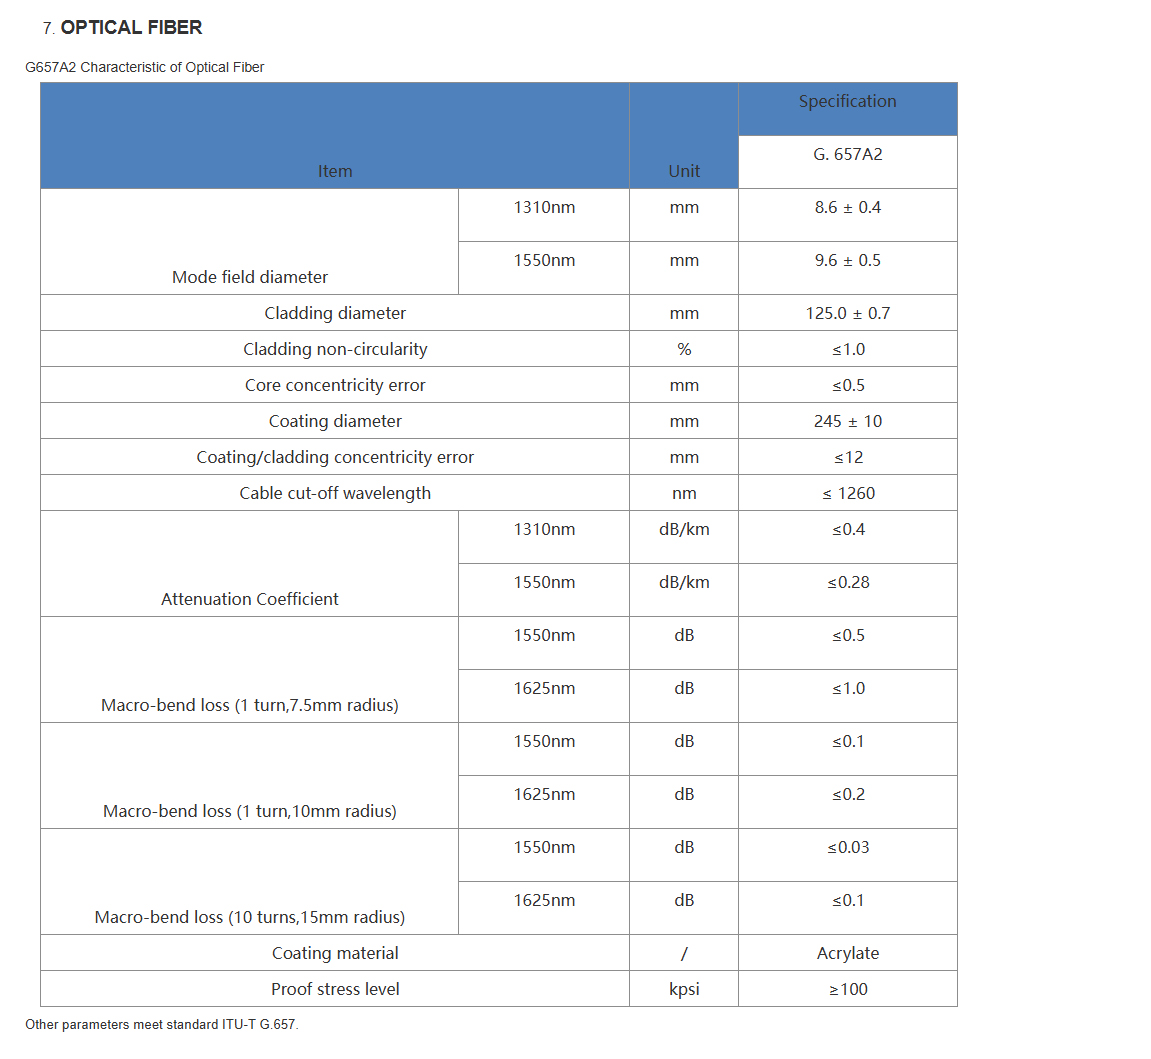This screenshot has width=1151, height=1059.
Task: Click the "kpsi" unit cell
Action: tap(683, 989)
